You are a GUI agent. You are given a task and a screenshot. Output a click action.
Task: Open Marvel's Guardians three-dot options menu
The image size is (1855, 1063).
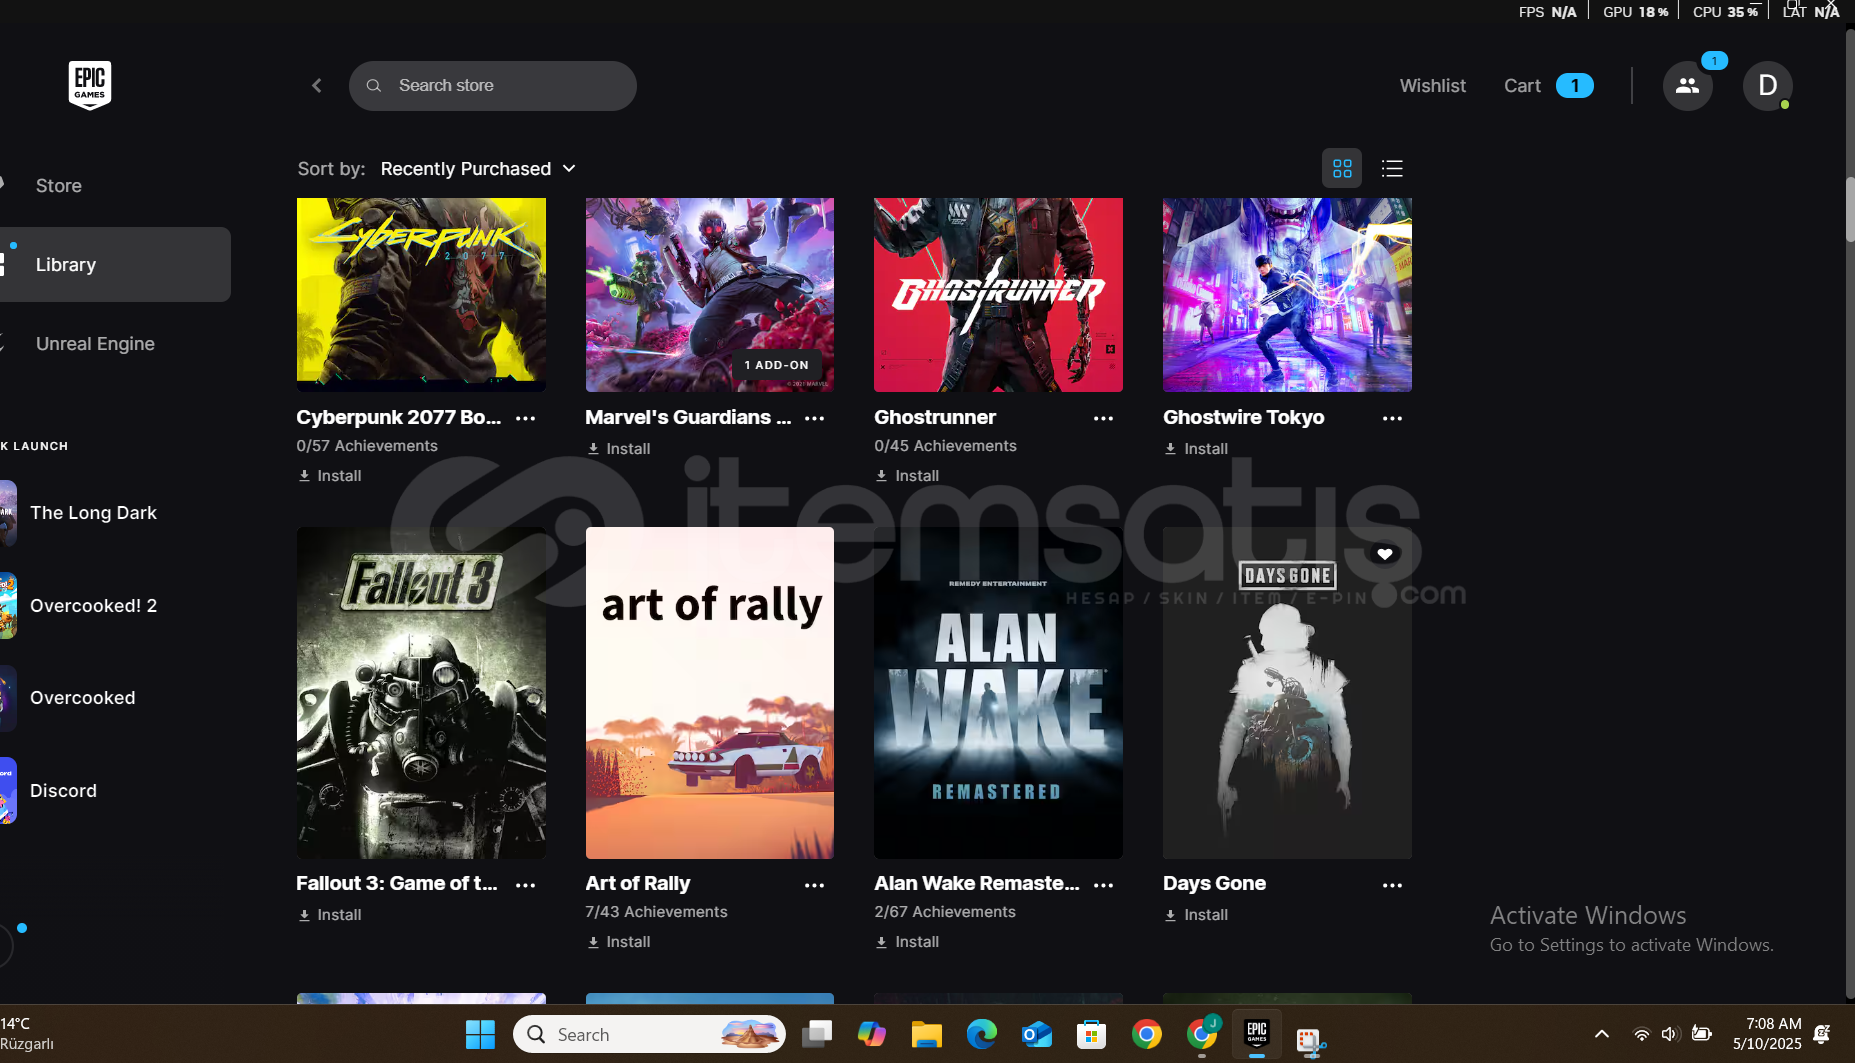pyautogui.click(x=815, y=419)
